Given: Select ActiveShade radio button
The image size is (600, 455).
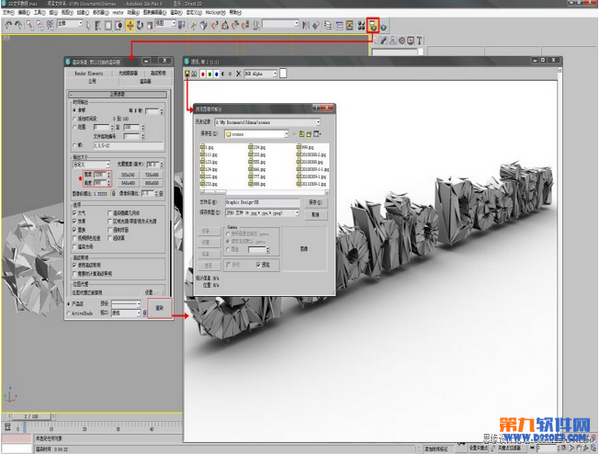Looking at the screenshot, I should (69, 313).
